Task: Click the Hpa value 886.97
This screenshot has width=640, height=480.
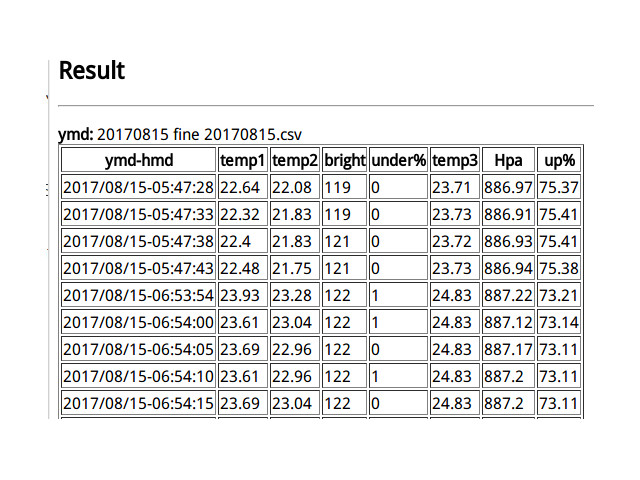Action: pyautogui.click(x=508, y=187)
